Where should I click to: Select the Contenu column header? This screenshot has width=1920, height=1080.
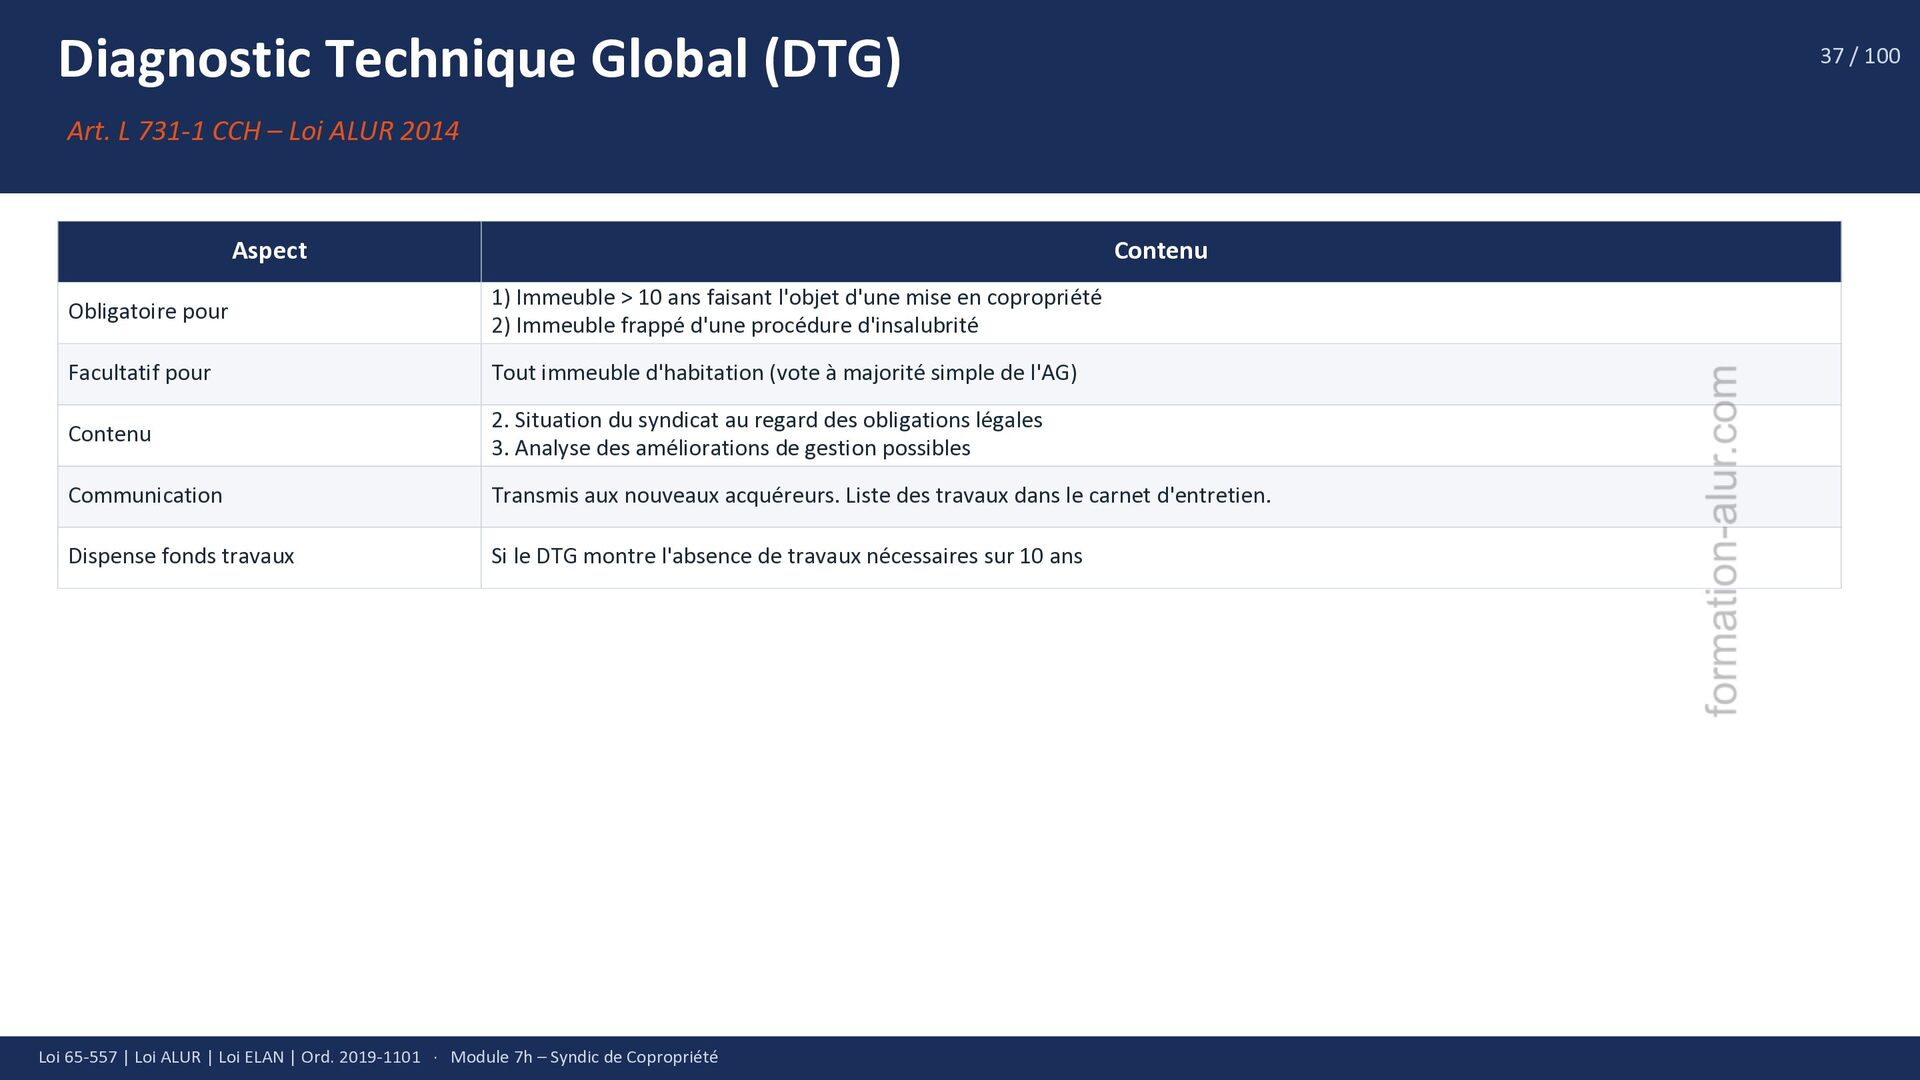click(x=1160, y=251)
